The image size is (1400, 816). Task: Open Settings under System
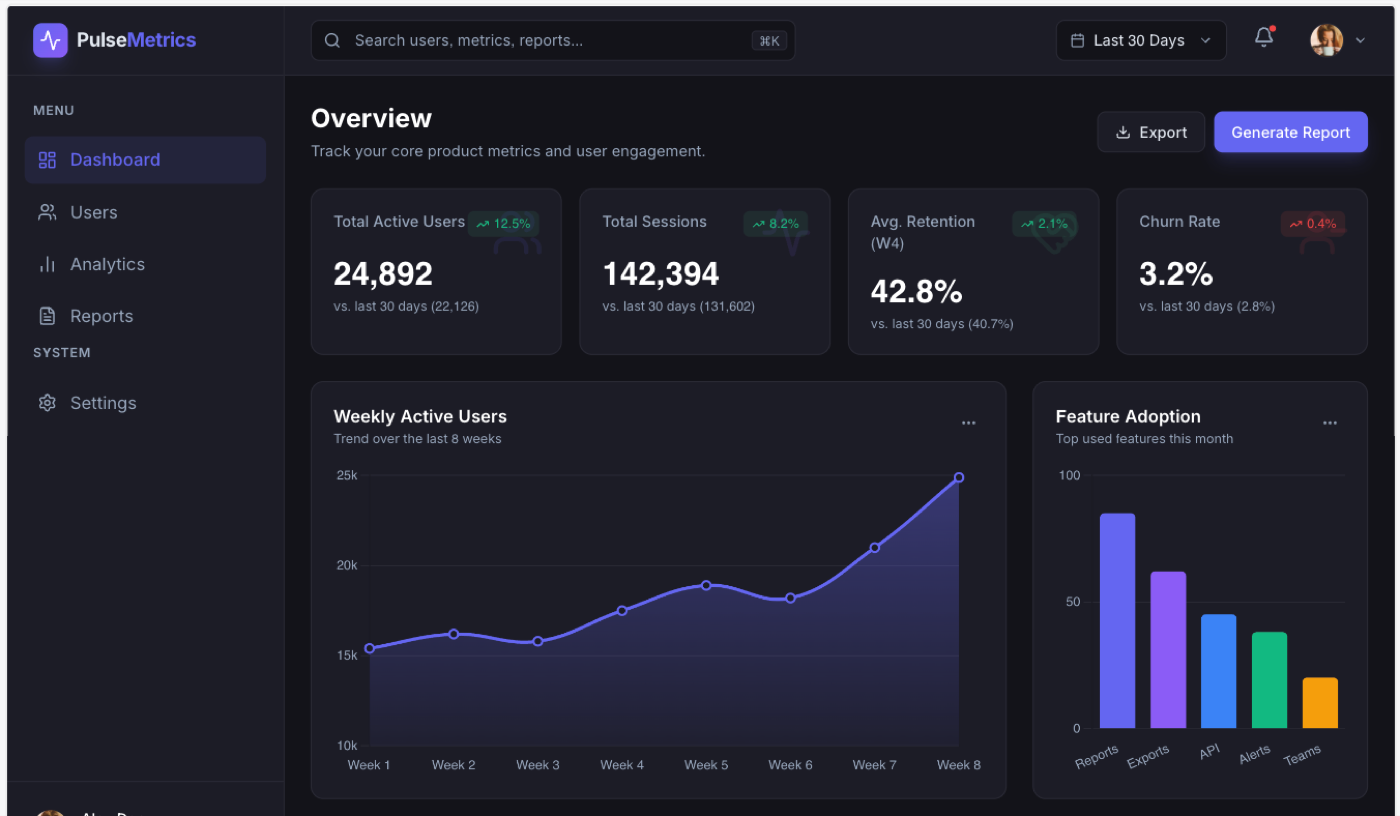point(145,403)
